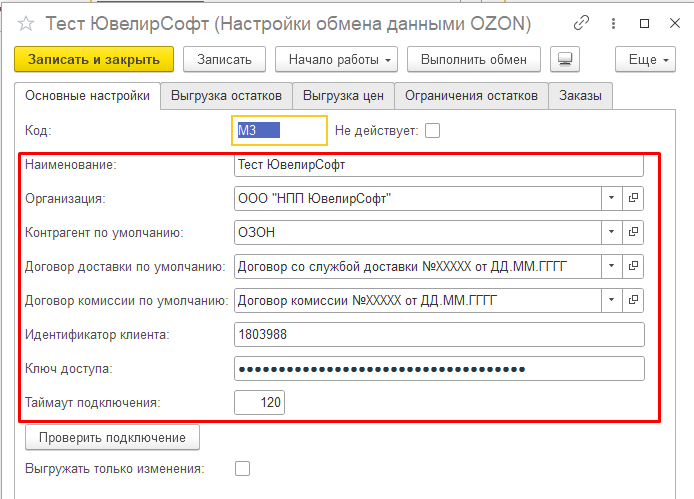
Task: Click Проверить подключение button
Action: click(x=112, y=437)
